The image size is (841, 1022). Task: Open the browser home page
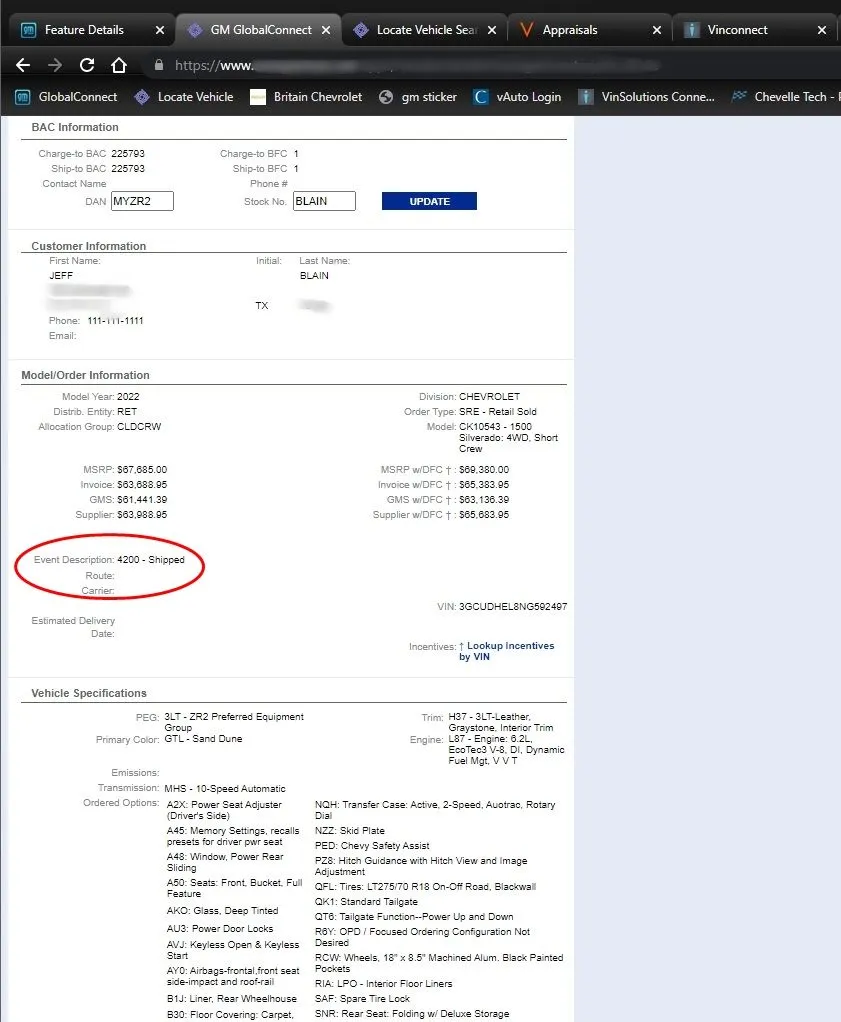tap(119, 65)
